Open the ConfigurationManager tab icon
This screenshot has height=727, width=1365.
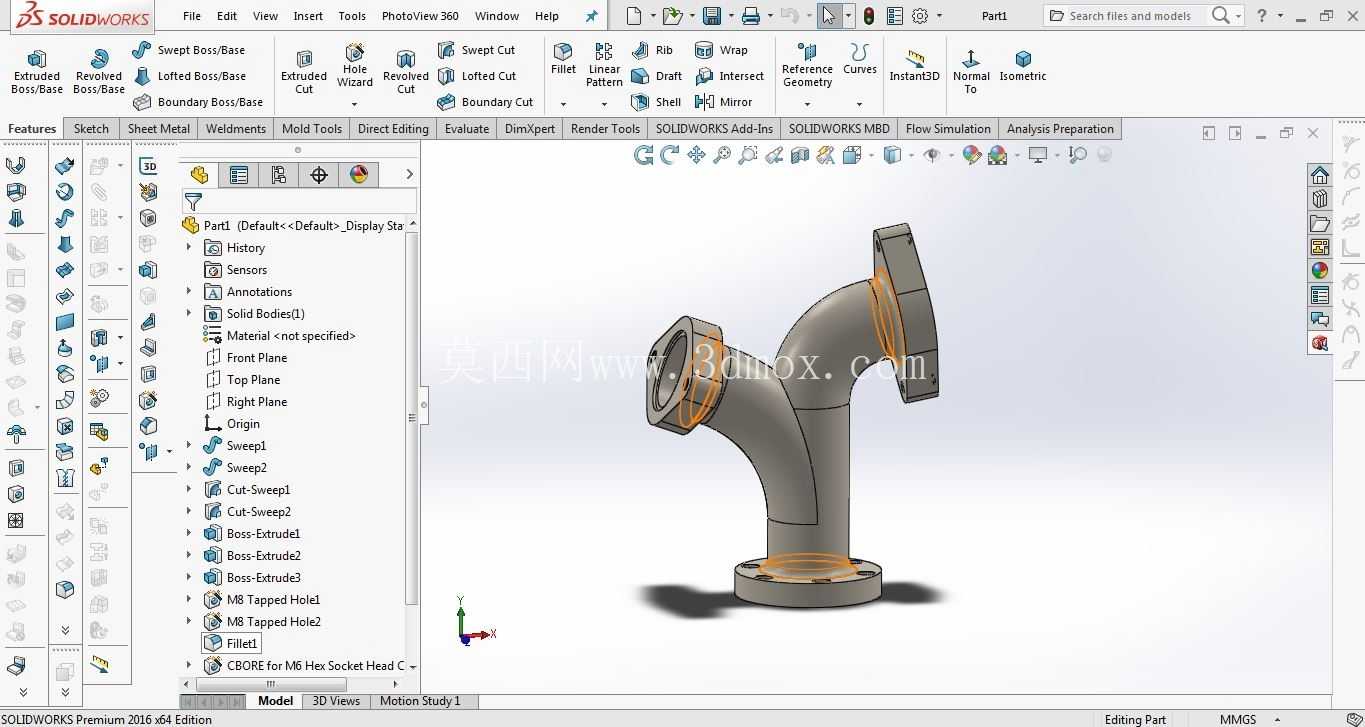(x=279, y=175)
